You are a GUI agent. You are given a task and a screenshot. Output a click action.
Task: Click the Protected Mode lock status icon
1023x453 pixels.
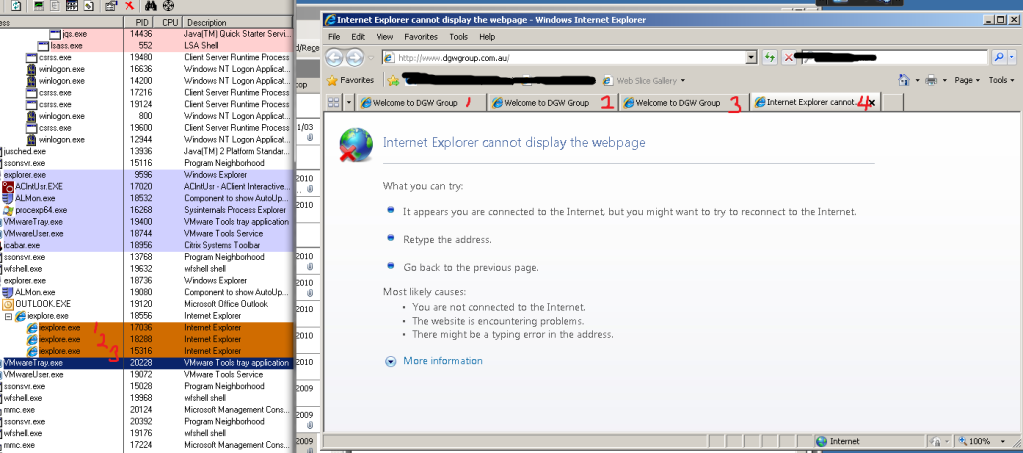point(936,441)
